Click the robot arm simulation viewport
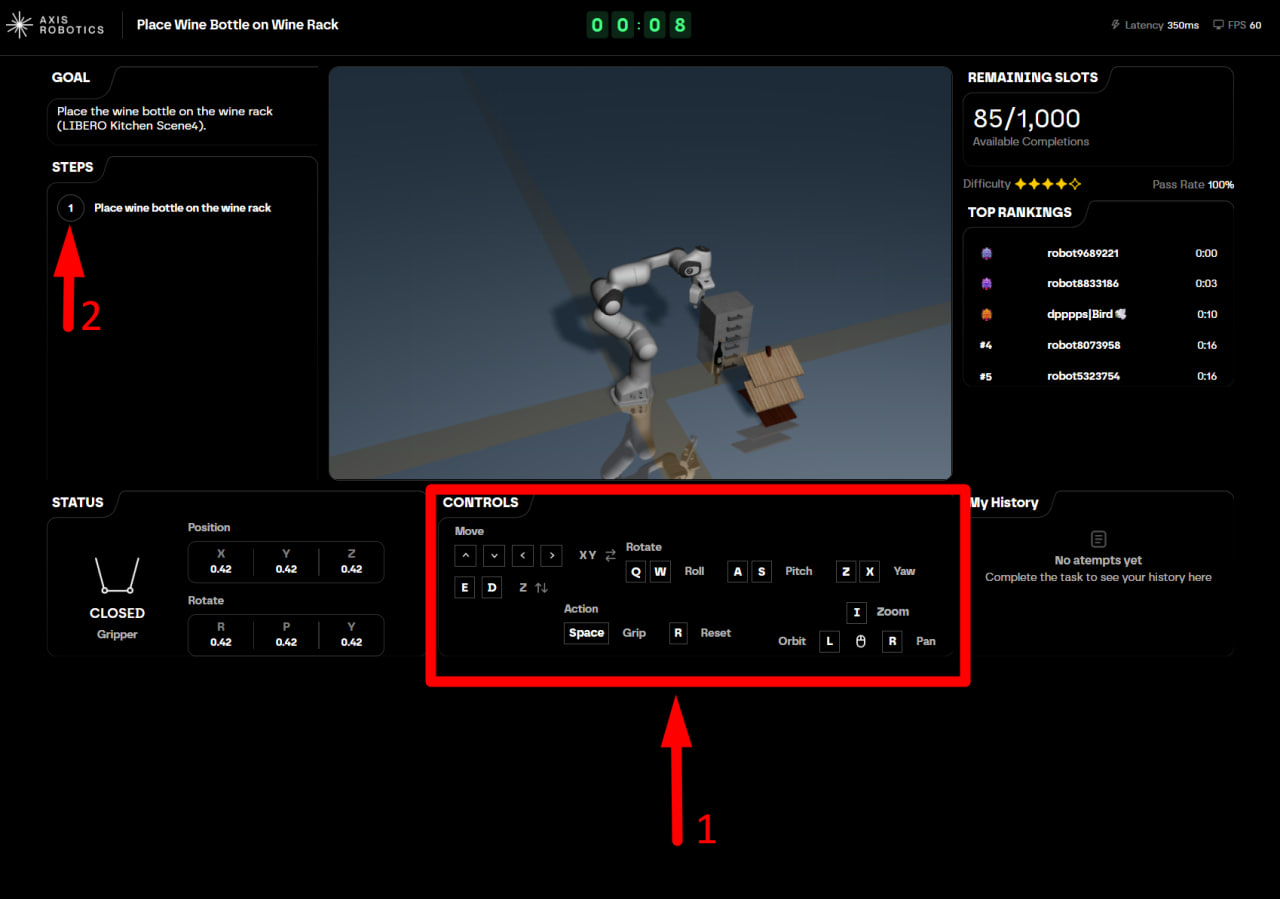The width and height of the screenshot is (1280, 899). click(640, 273)
